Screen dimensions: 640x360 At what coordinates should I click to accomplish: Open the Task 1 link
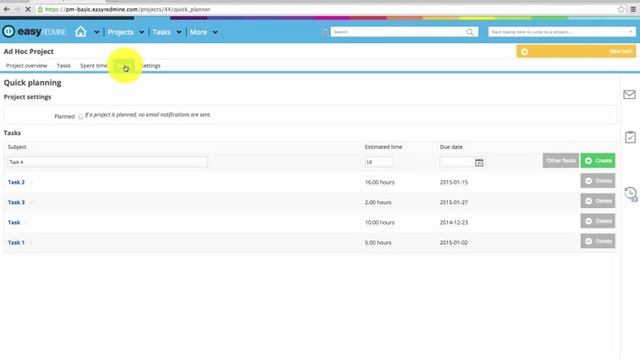pyautogui.click(x=16, y=242)
